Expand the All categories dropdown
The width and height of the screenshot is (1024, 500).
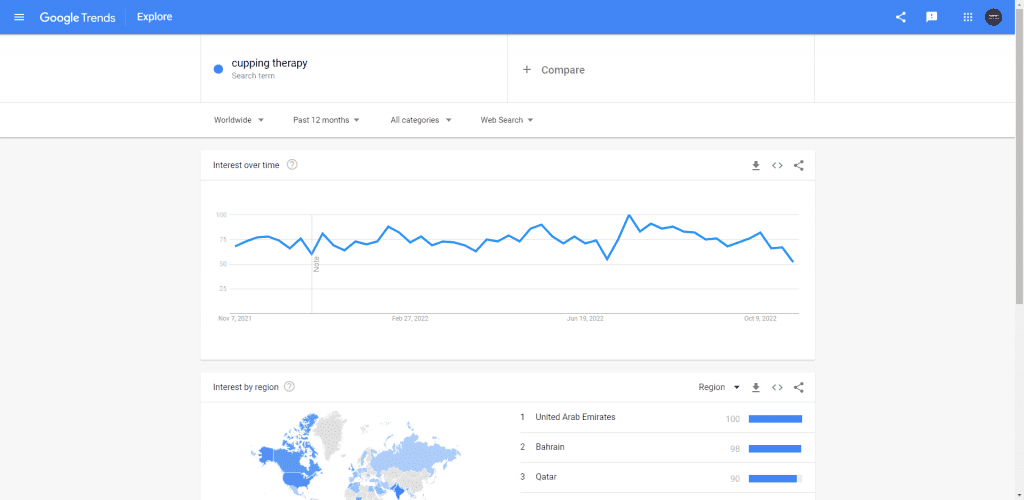point(421,120)
